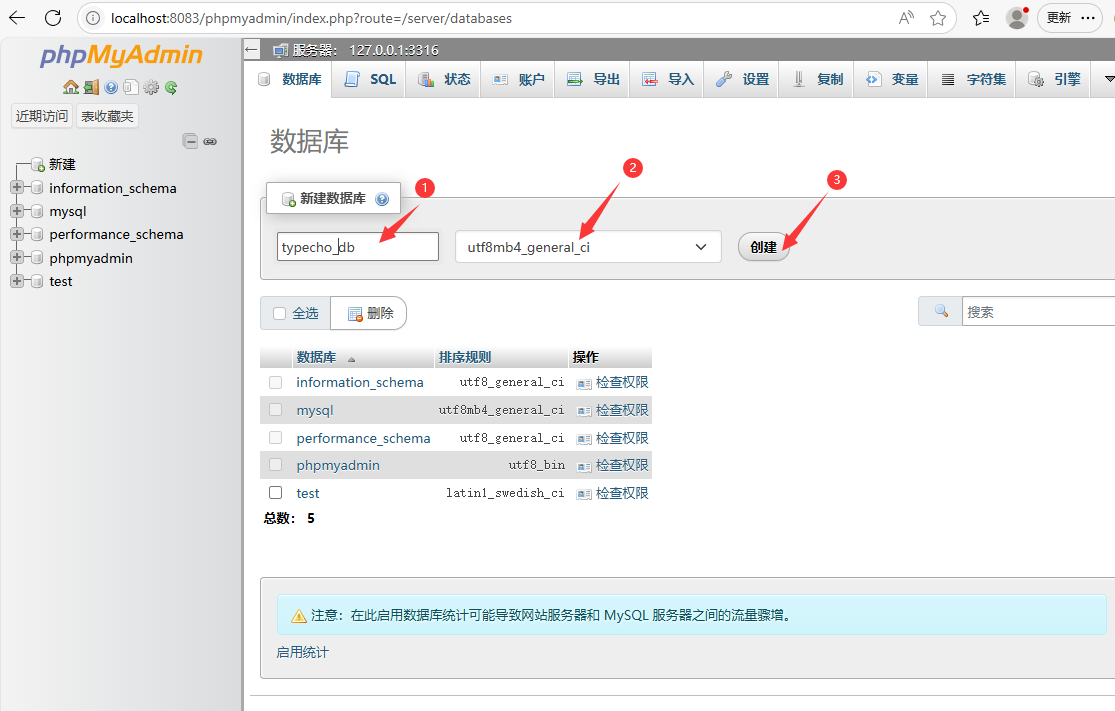Viewport: 1115px width, 711px height.
Task: Sort by 数据库 column ascending arrow
Action: click(x=351, y=359)
